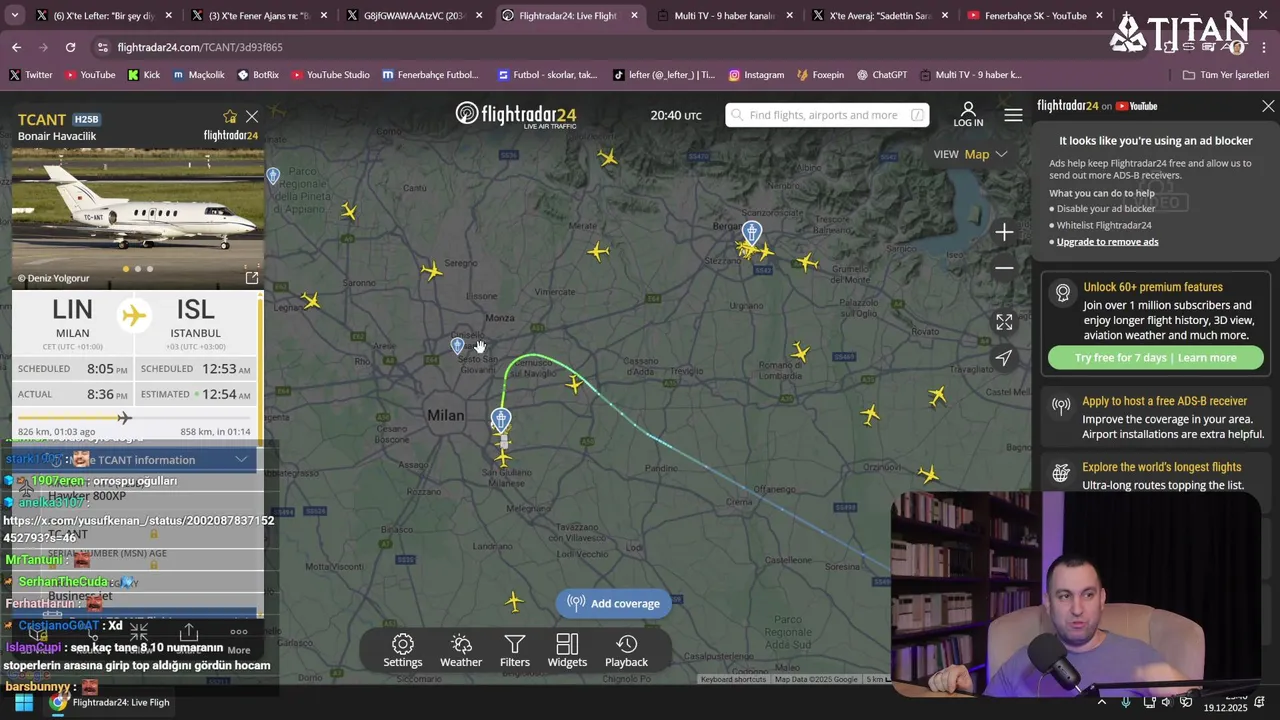This screenshot has height=720, width=1280.
Task: Switch to the Fenerbahçe SK YouTube tab
Action: click(1035, 16)
